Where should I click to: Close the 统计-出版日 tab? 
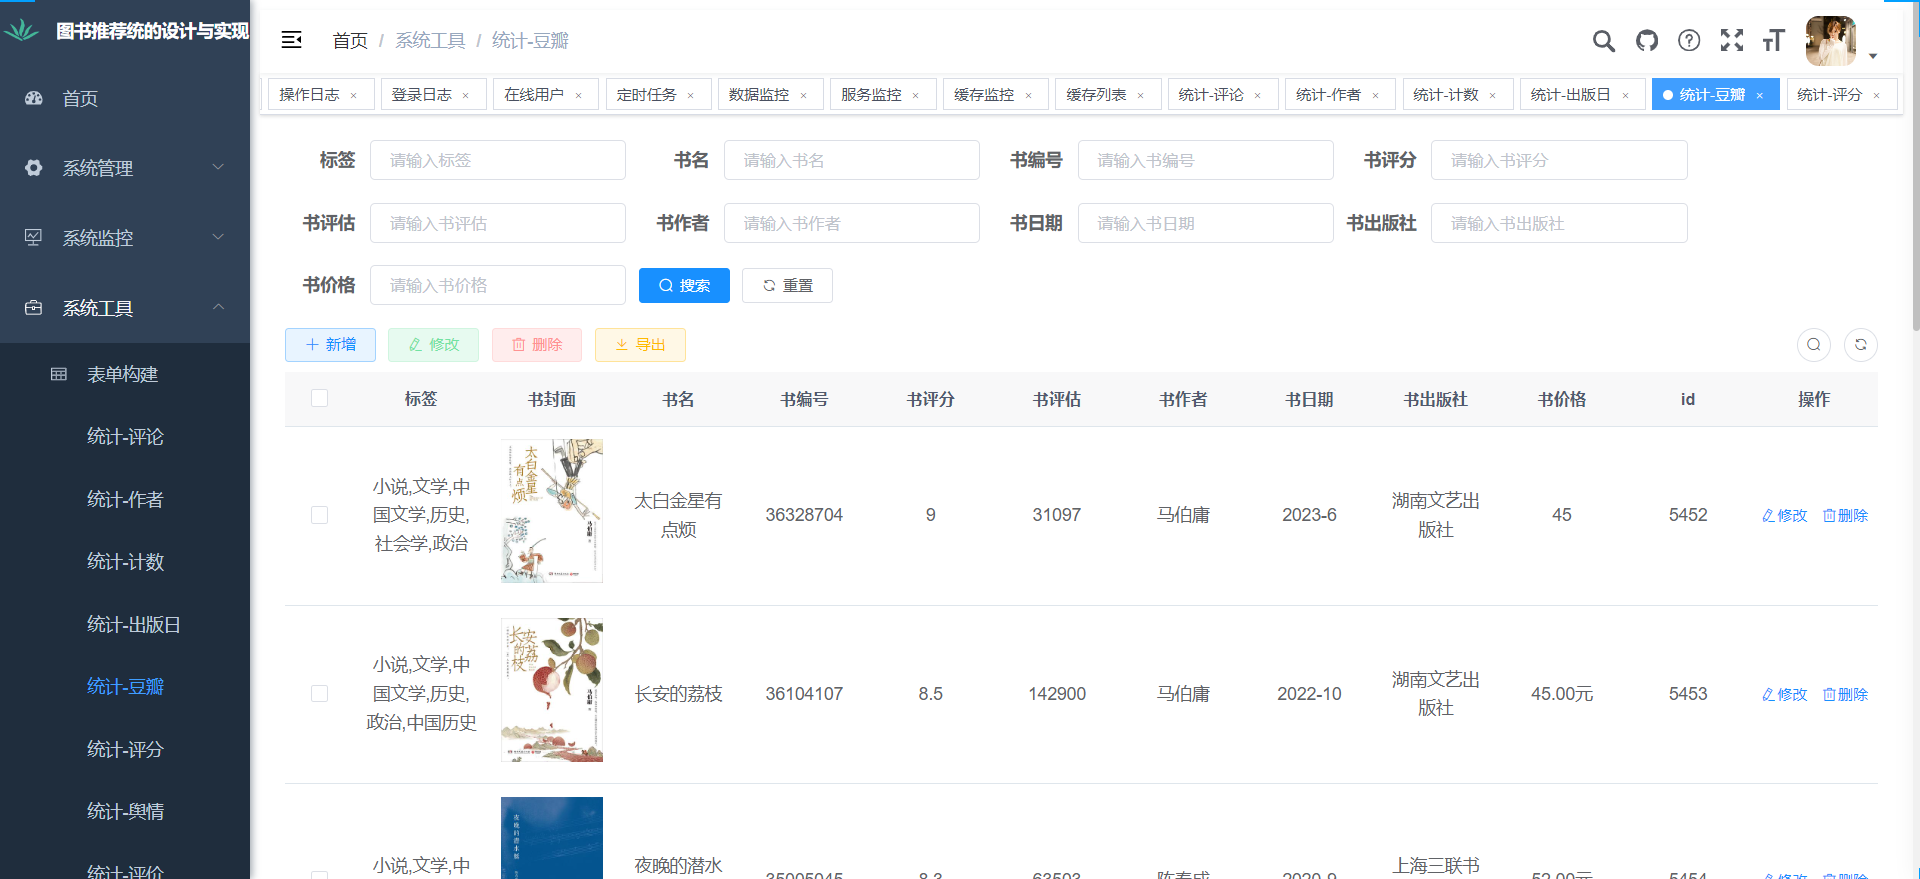(1626, 96)
